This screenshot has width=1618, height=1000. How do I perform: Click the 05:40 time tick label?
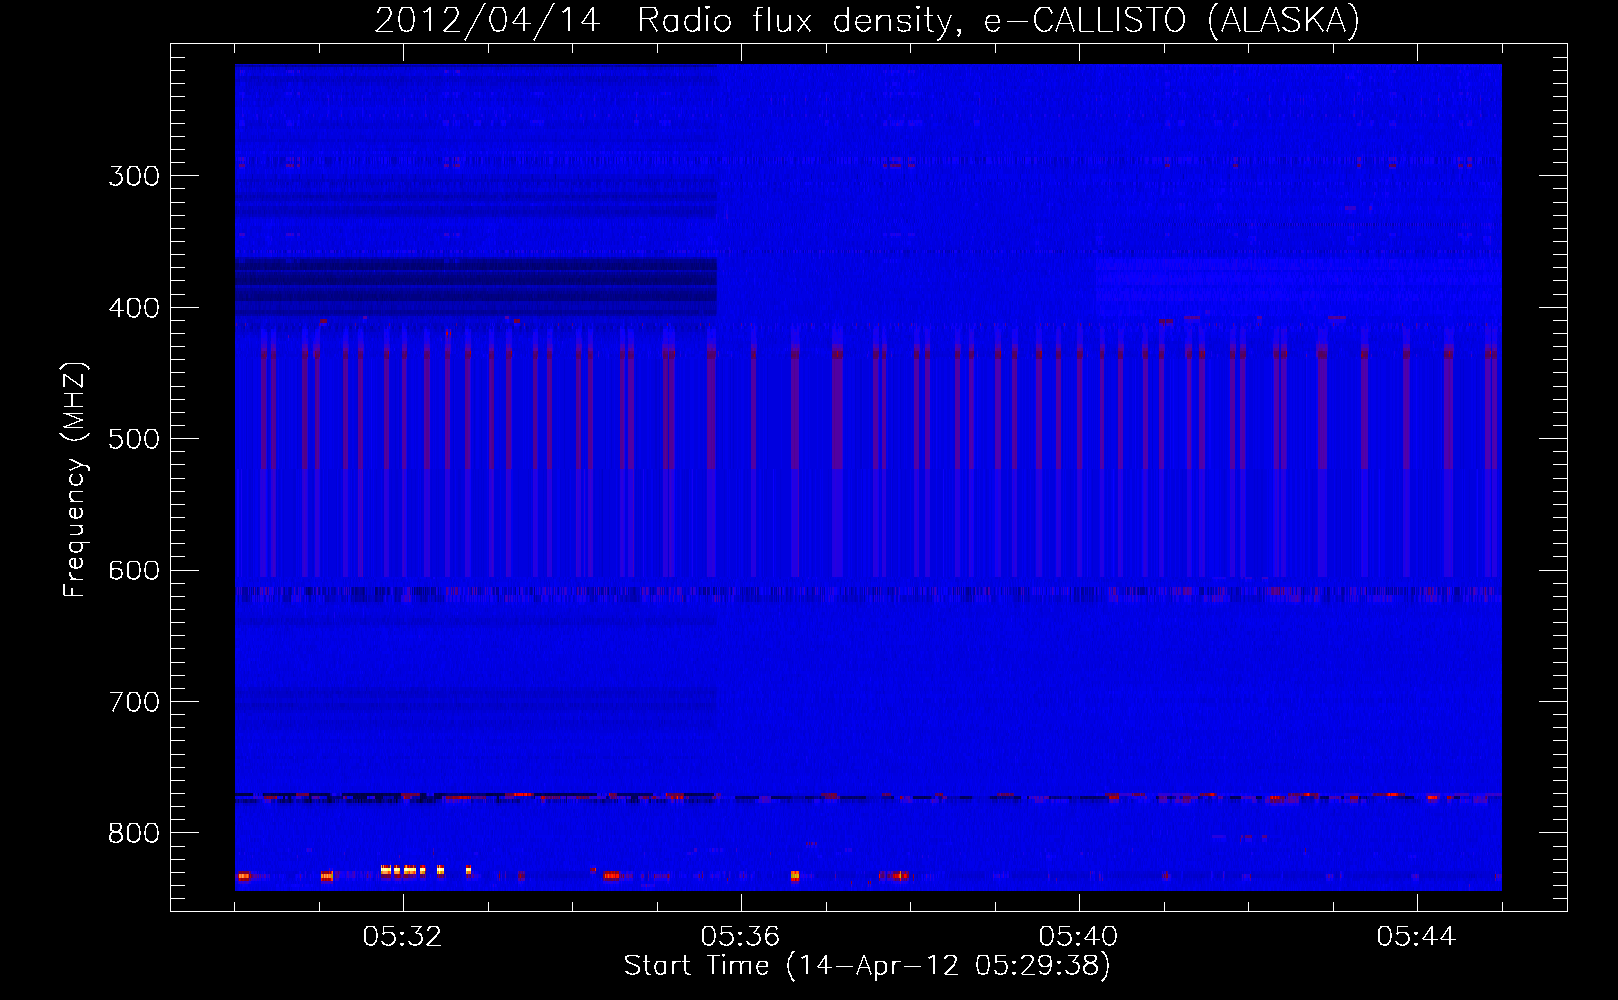1078,936
